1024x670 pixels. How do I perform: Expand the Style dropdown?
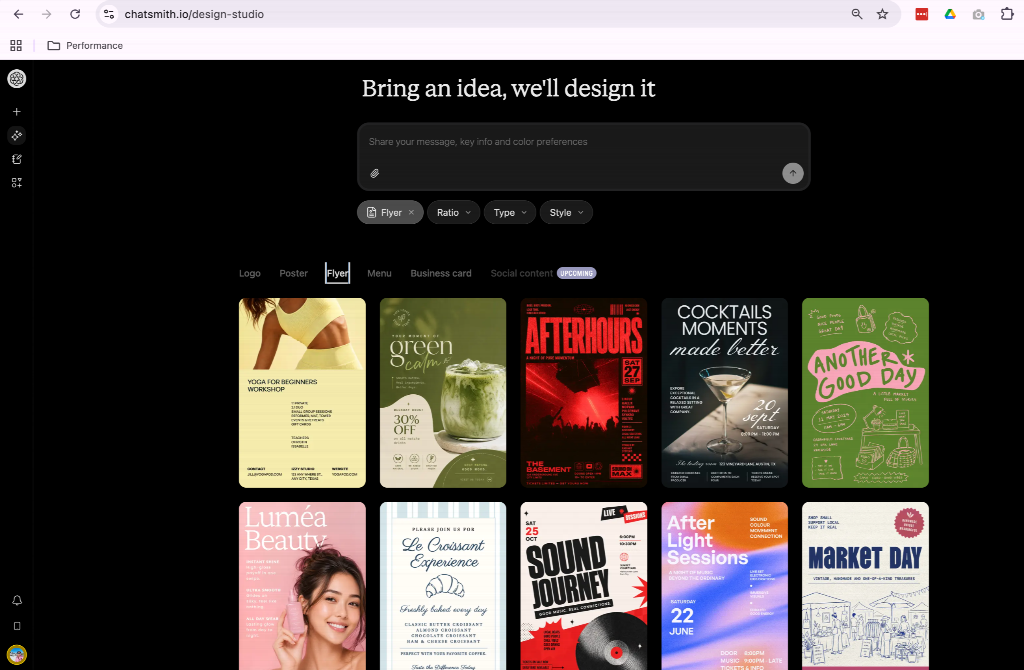pos(566,212)
